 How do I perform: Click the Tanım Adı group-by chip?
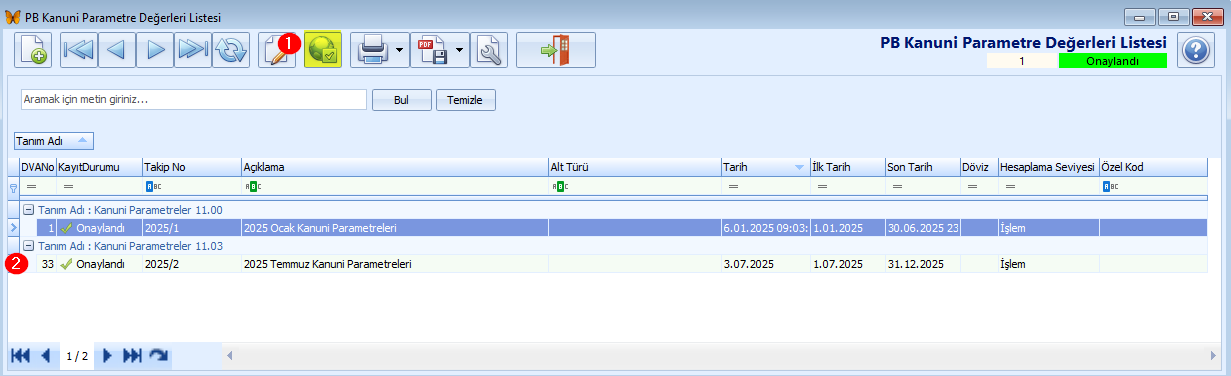click(x=54, y=141)
